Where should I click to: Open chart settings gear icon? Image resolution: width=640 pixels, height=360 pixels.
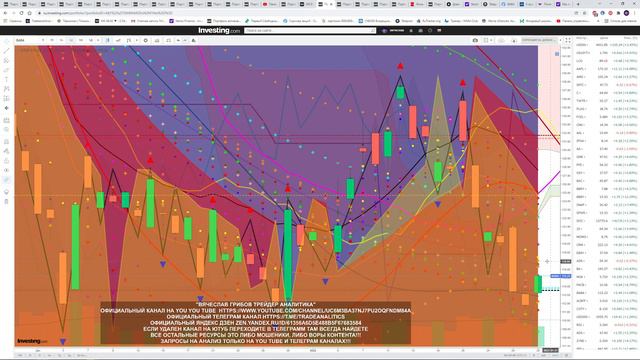tap(146, 40)
